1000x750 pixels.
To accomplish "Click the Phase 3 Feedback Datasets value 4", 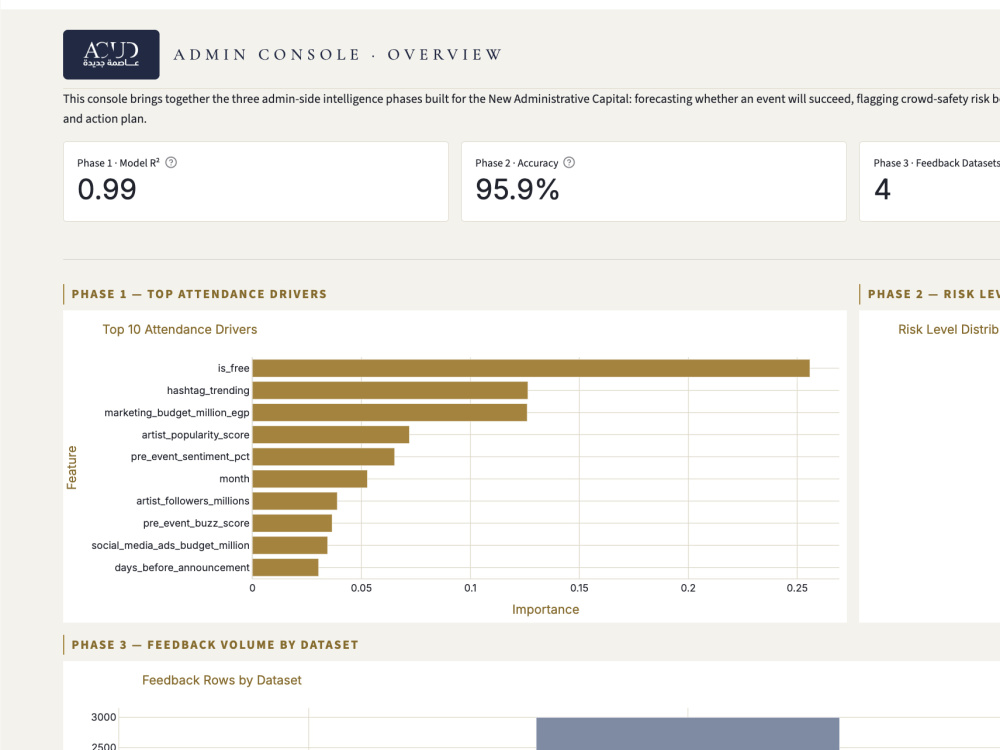I will [882, 189].
